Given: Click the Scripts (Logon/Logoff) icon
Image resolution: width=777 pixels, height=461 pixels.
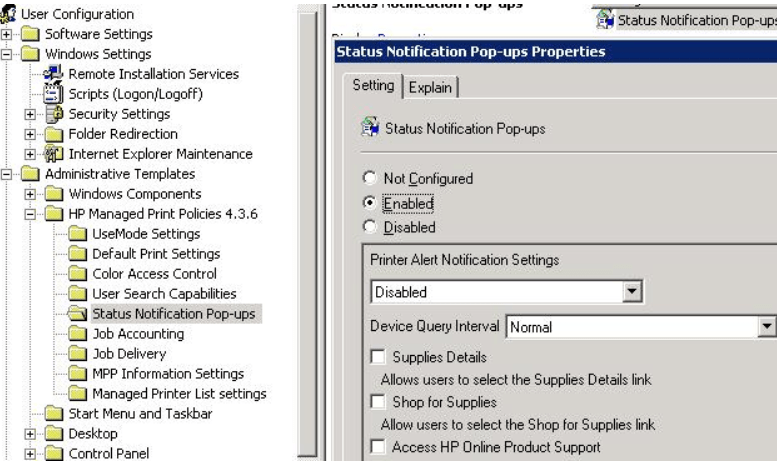Looking at the screenshot, I should 53,93.
